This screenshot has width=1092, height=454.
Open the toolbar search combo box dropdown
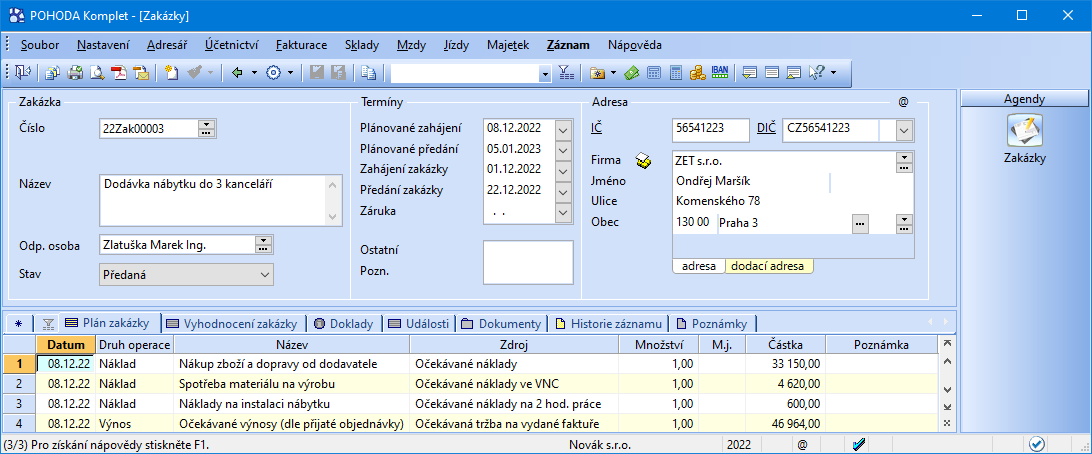(x=544, y=72)
